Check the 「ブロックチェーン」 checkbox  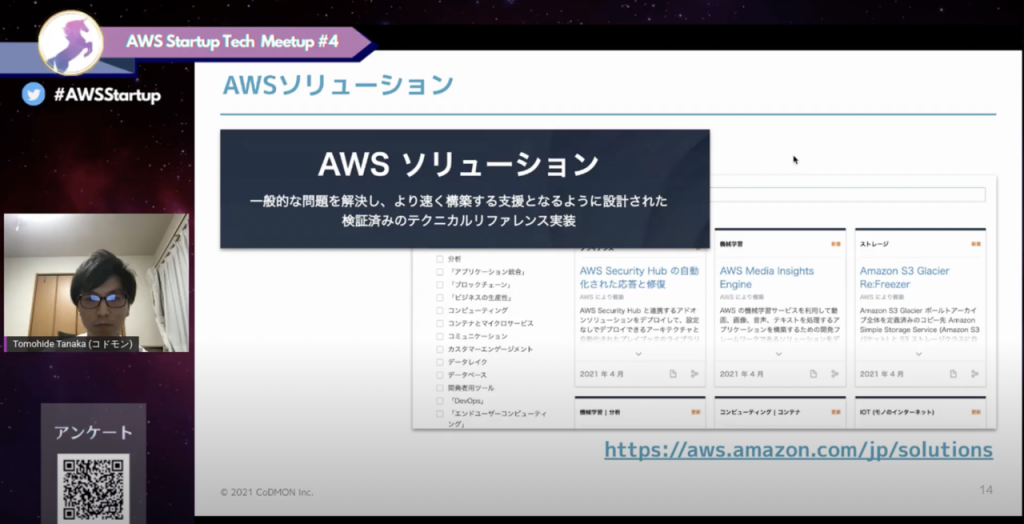point(440,285)
